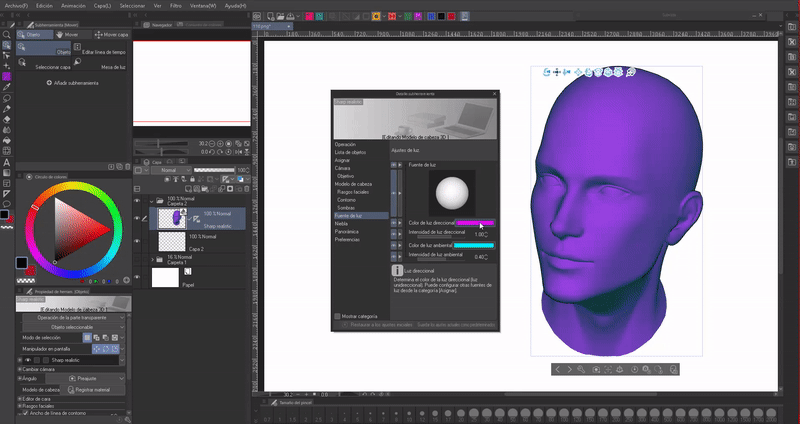The width and height of the screenshot is (800, 424).
Task: Click the Añadir subherramienta plus icon
Action: pos(49,82)
